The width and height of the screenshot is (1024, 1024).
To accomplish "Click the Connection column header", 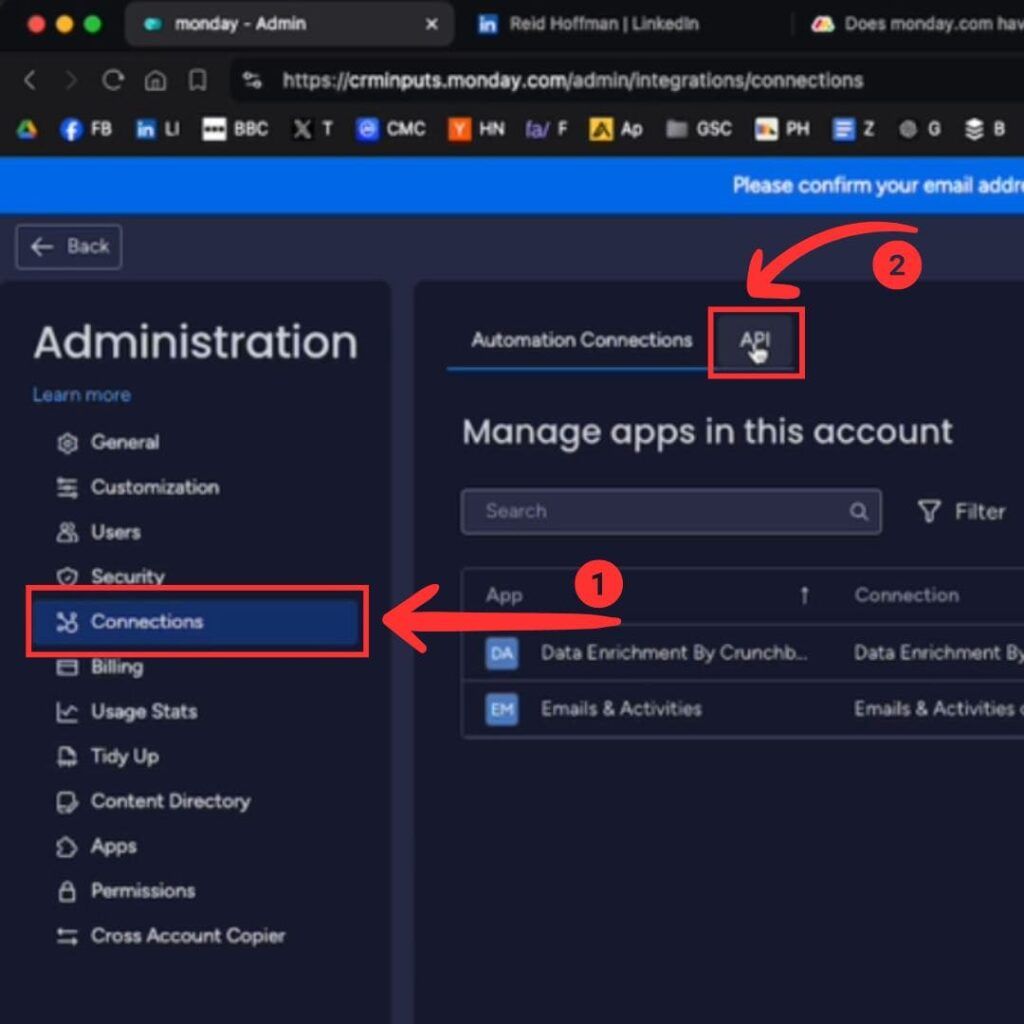I will (906, 595).
